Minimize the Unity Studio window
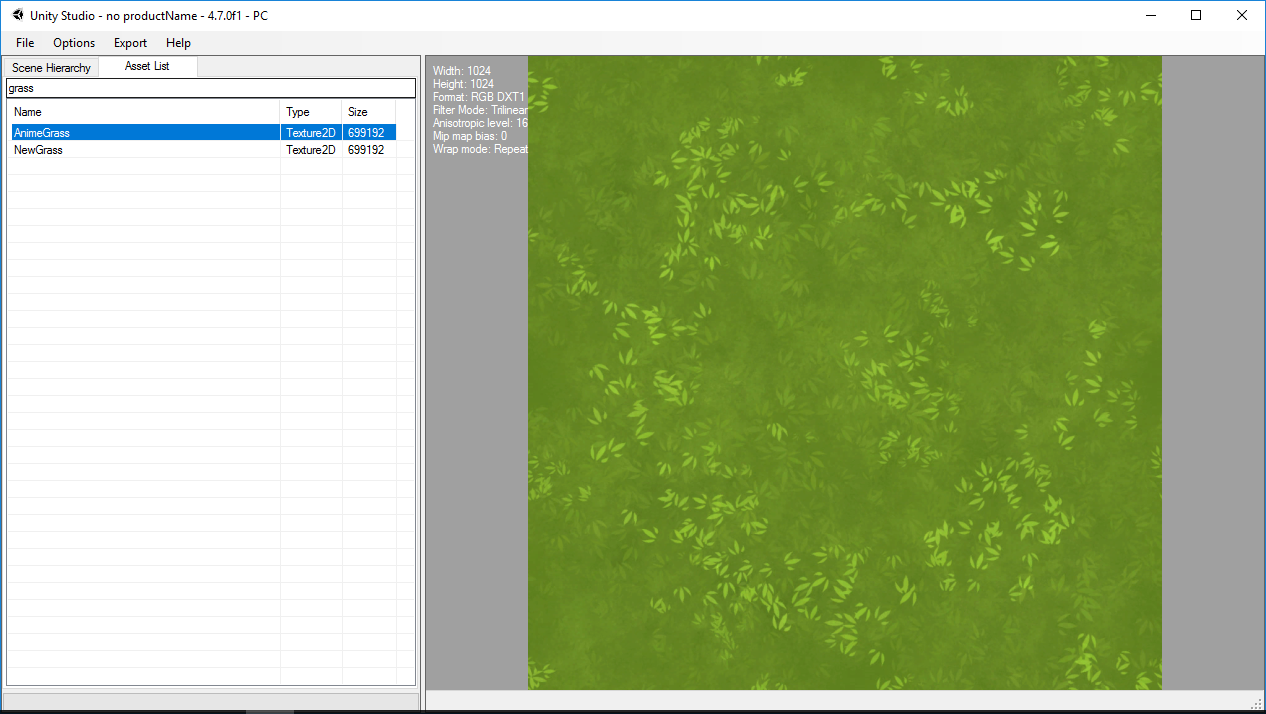This screenshot has height=714, width=1266. click(1150, 15)
